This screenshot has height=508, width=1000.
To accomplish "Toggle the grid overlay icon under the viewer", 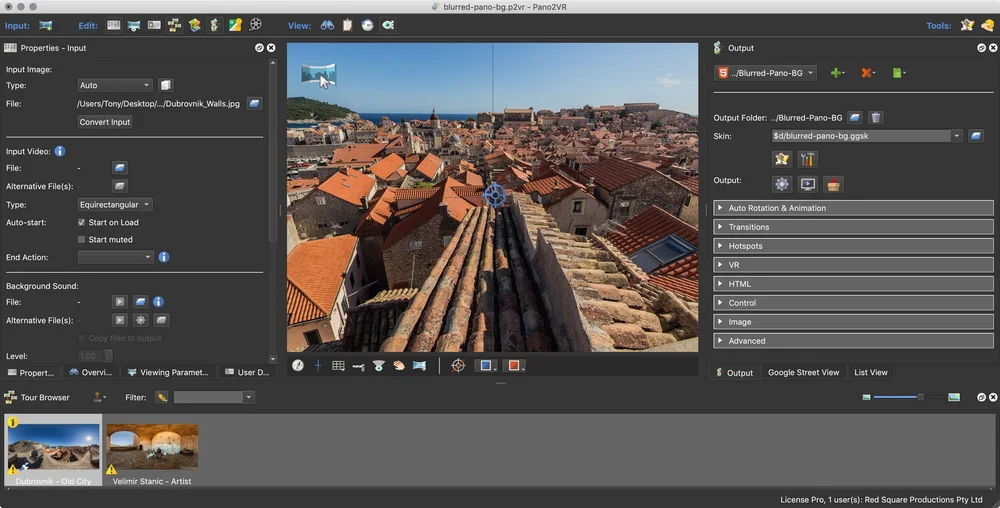I will tap(338, 366).
